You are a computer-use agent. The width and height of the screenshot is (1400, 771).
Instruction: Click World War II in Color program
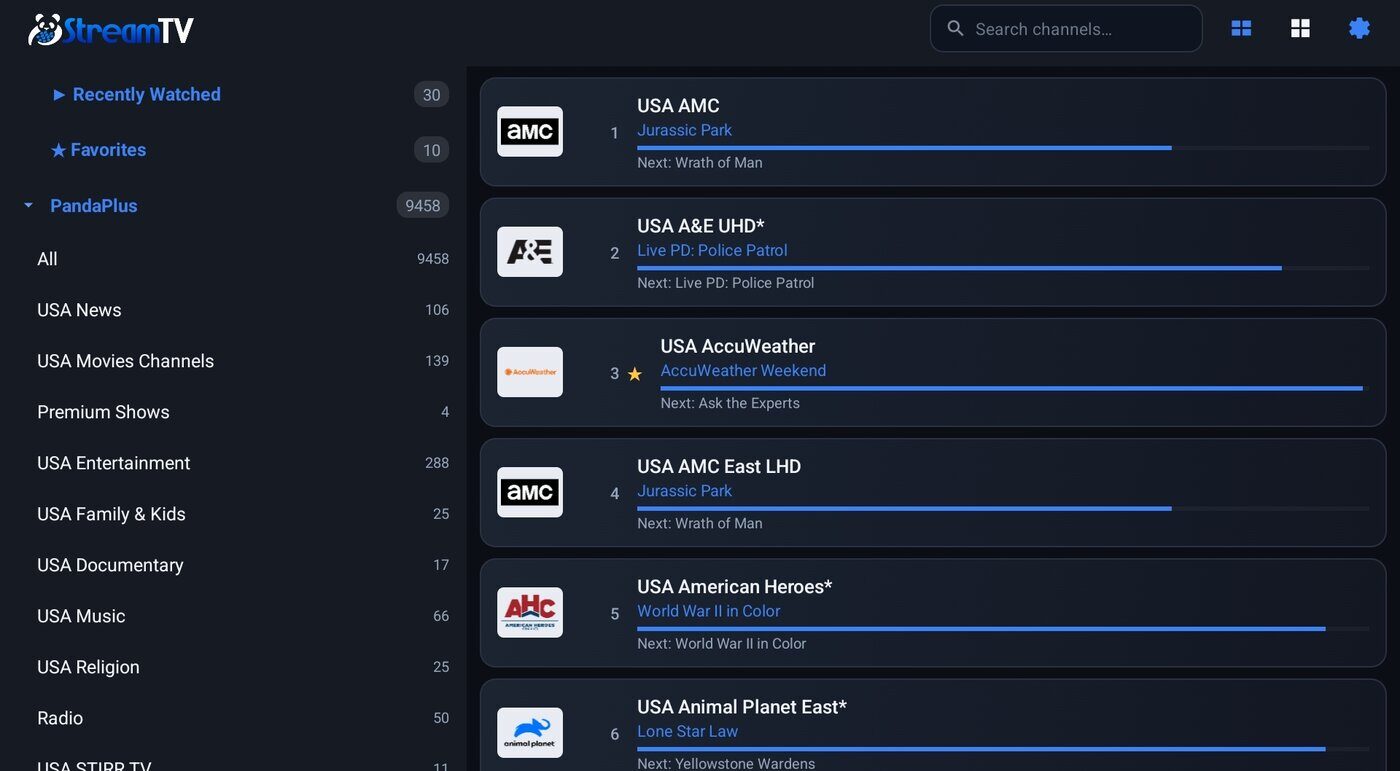click(x=709, y=611)
